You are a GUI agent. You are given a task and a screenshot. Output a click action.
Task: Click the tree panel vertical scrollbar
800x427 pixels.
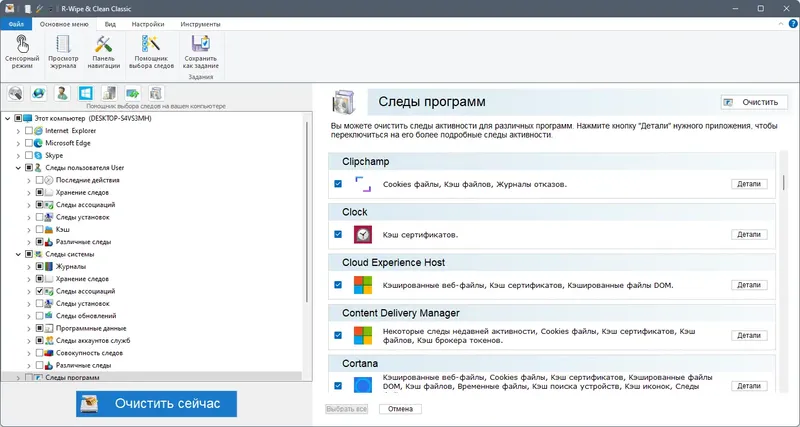307,212
